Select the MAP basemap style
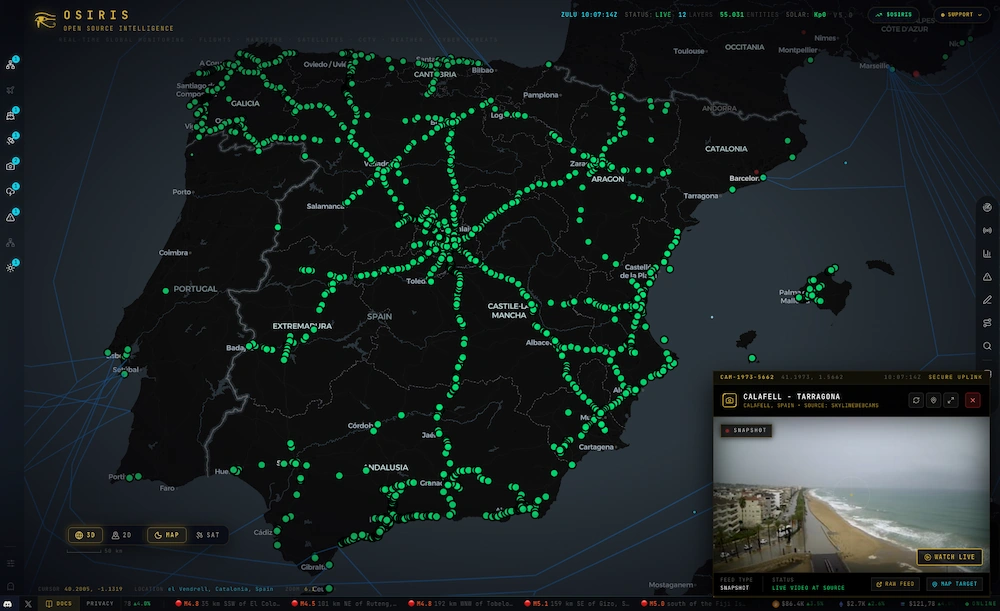Viewport: 1000px width, 611px height. (x=166, y=535)
